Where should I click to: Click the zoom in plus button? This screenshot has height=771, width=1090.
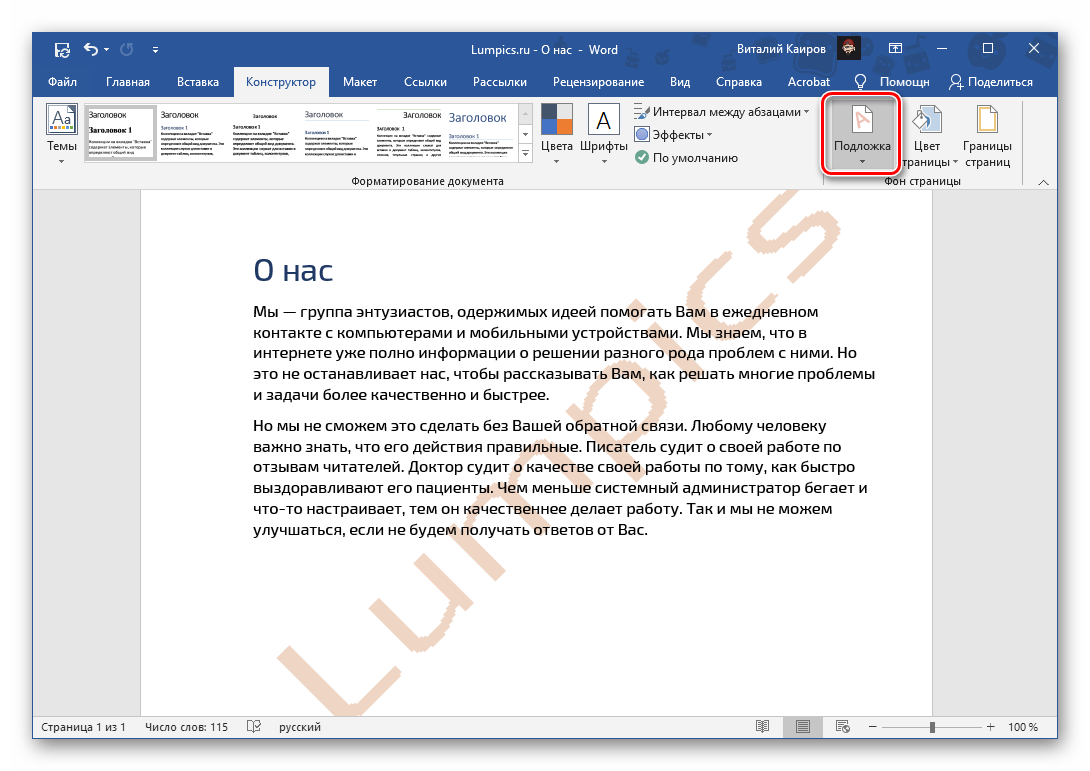(x=991, y=727)
